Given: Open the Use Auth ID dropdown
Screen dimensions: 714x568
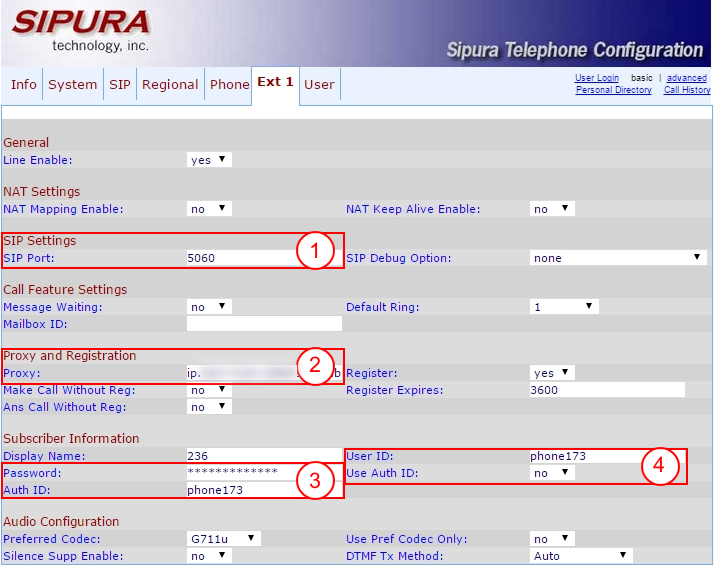Looking at the screenshot, I should tap(552, 473).
